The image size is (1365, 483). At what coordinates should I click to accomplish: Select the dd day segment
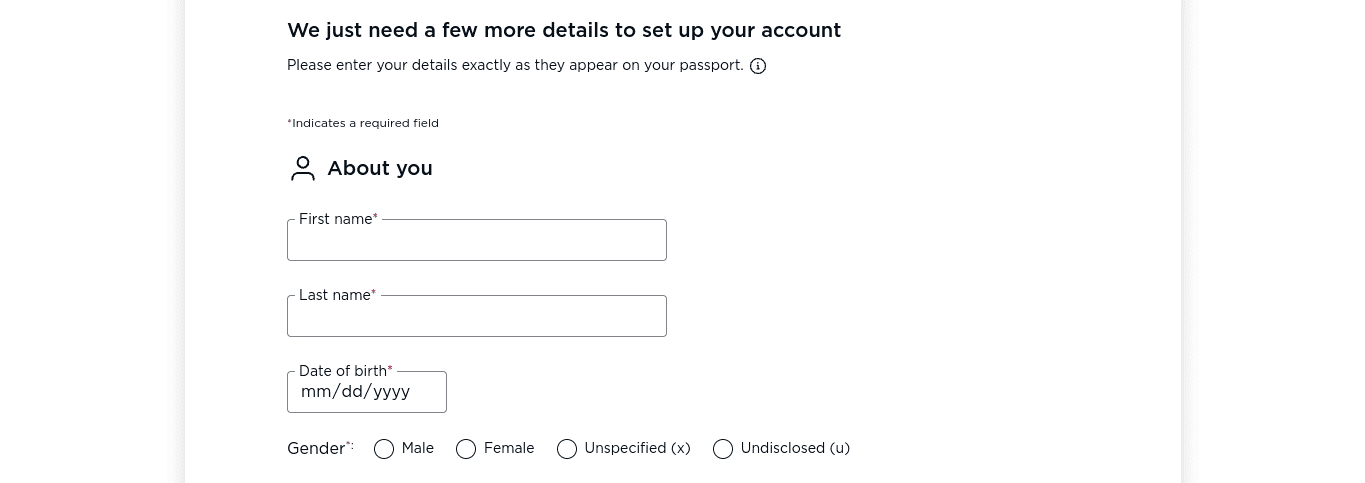(352, 392)
